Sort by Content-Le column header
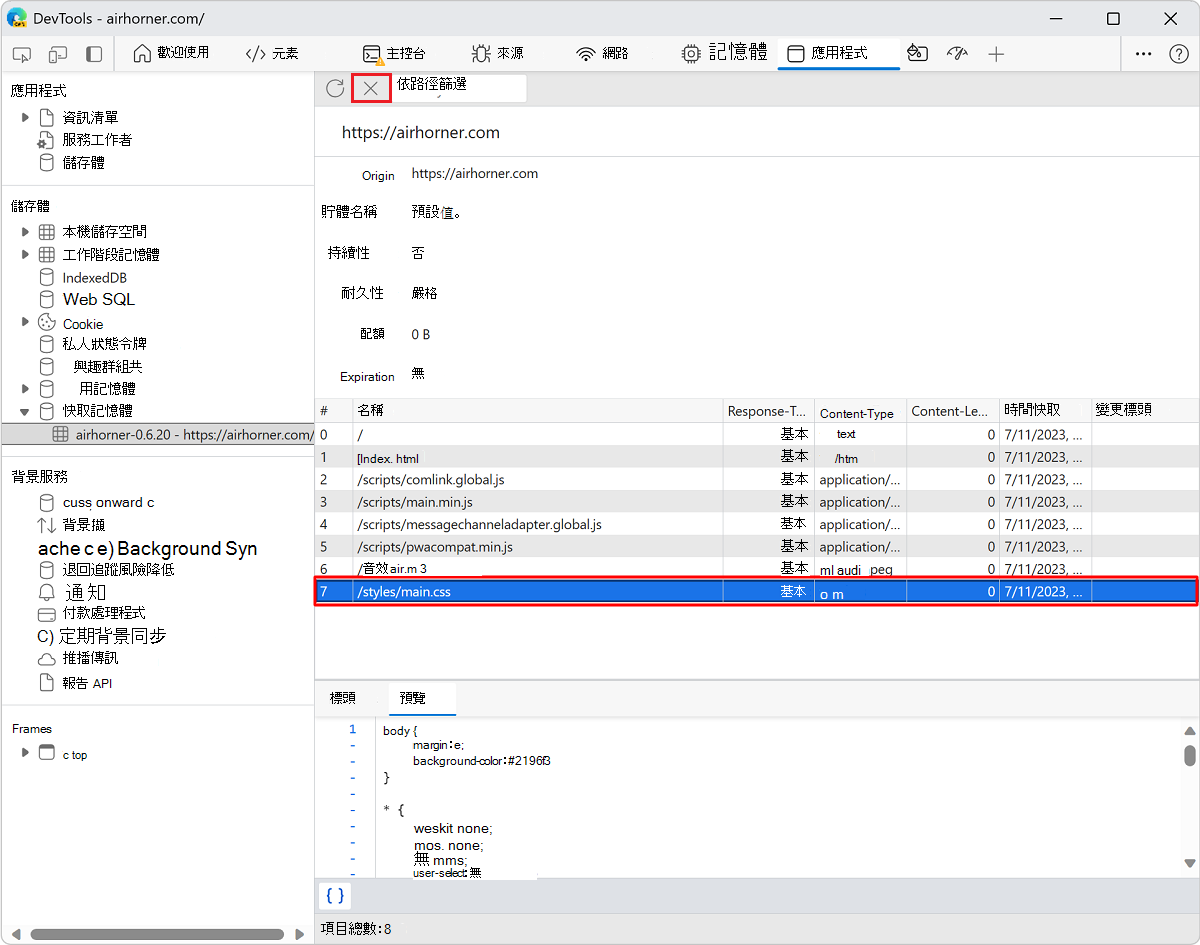1200x945 pixels. [x=952, y=411]
